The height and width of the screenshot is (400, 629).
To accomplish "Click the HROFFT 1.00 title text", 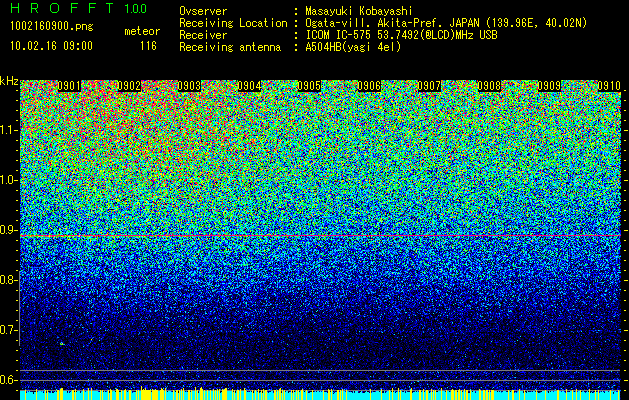I will pyautogui.click(x=78, y=8).
